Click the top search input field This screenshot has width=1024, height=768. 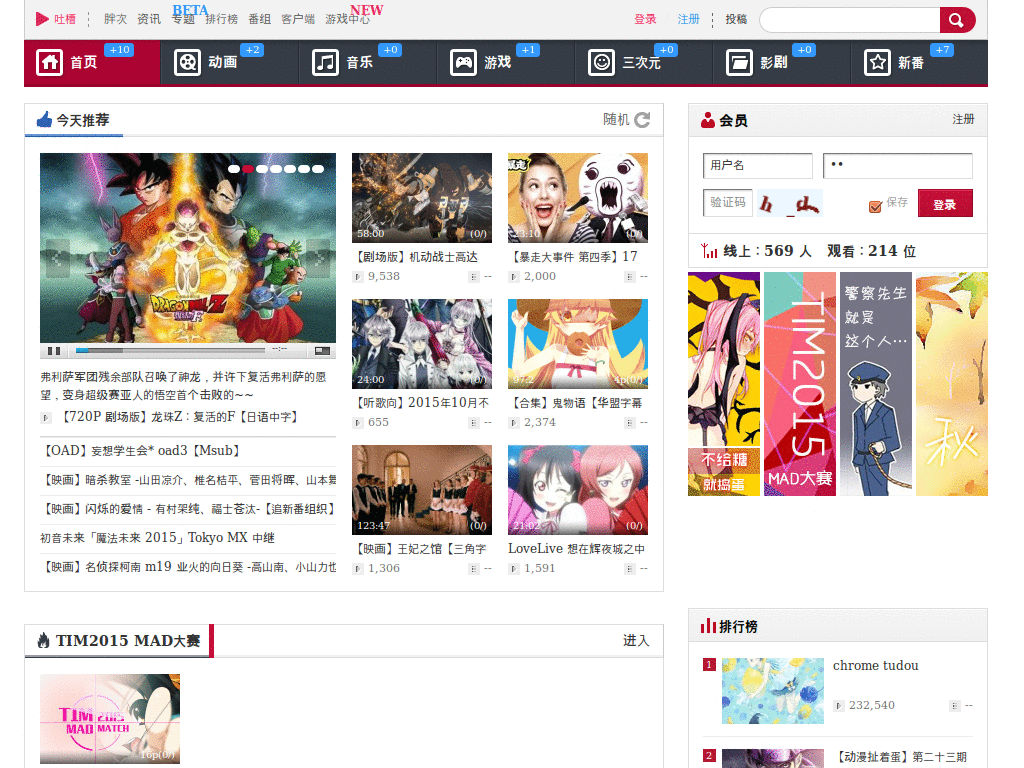click(850, 20)
